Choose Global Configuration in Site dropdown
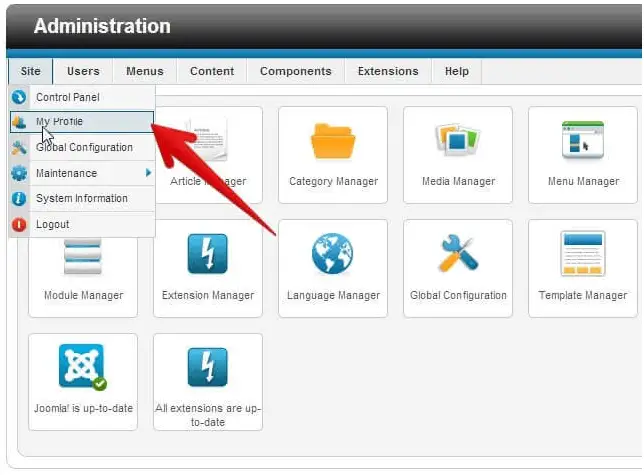 click(x=82, y=147)
